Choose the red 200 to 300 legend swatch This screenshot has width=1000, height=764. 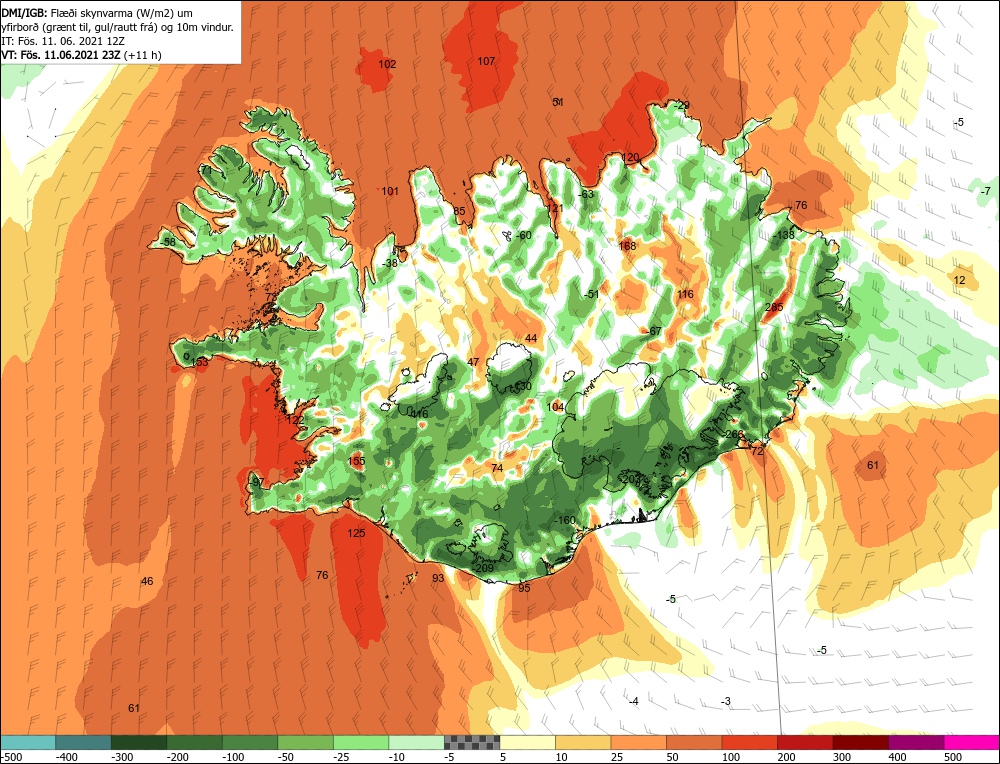click(805, 742)
